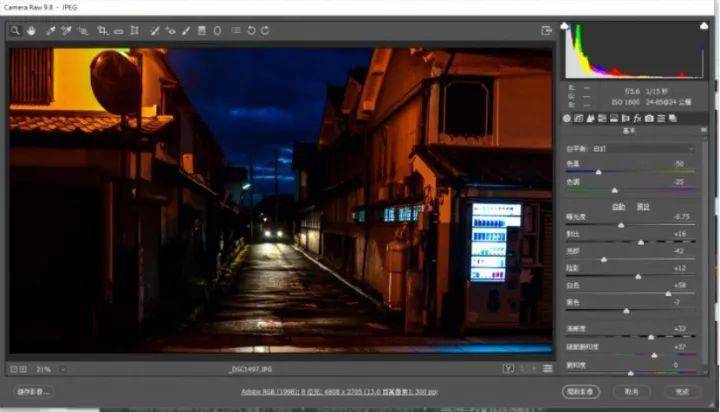Click the zoom-out minus button beside 21%
Viewport: 720px width, 412px height.
tap(14, 369)
